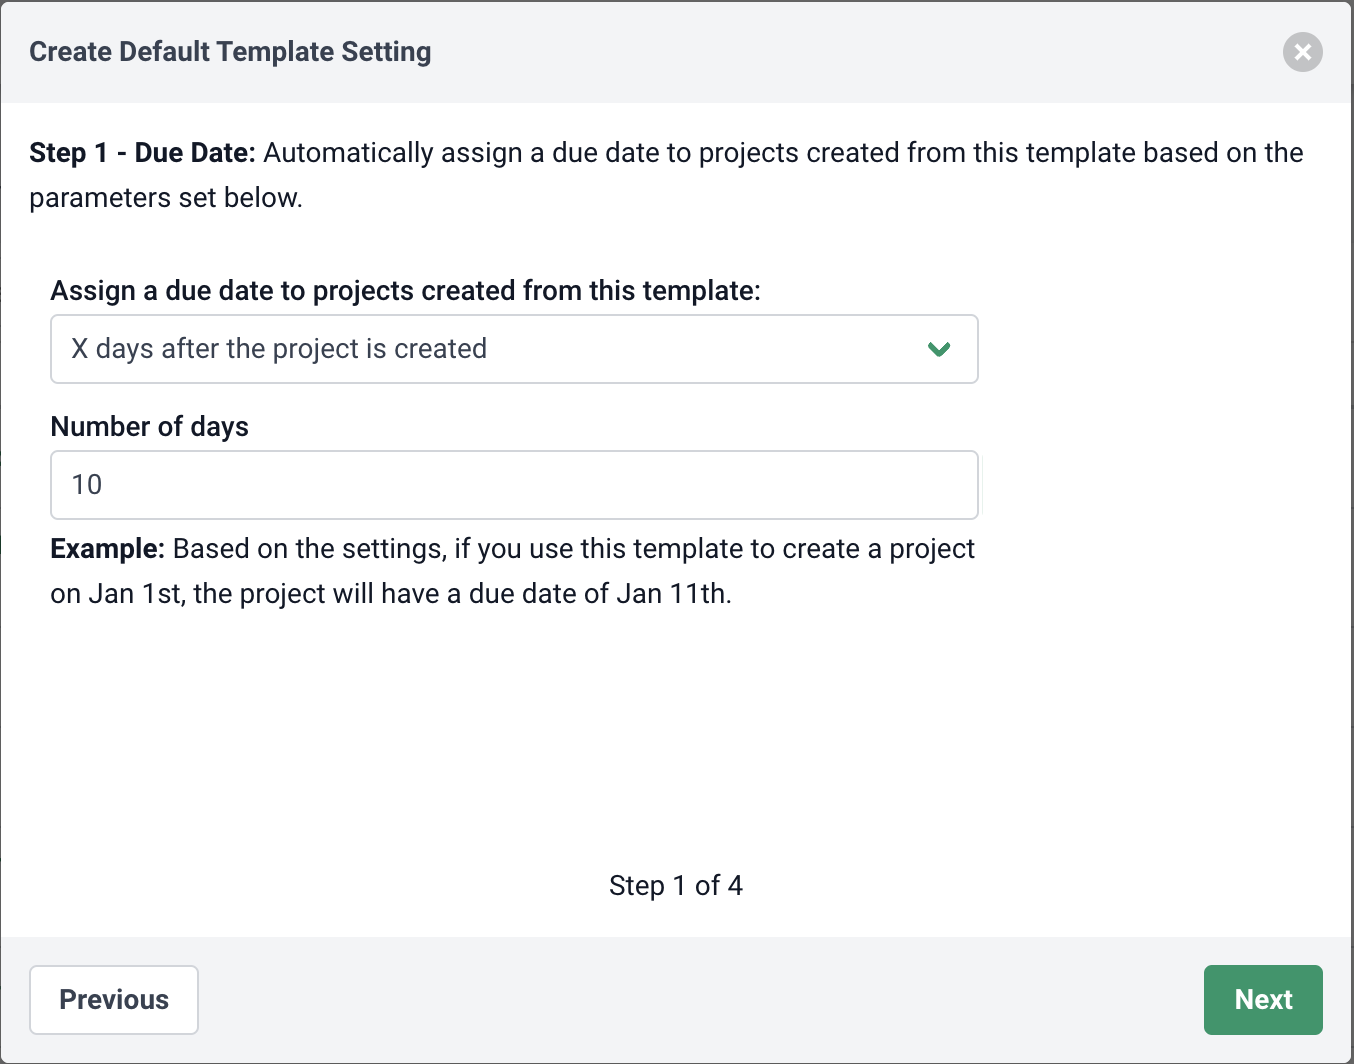Click the bold 'Step 1 - Due Date:' heading

pyautogui.click(x=143, y=153)
